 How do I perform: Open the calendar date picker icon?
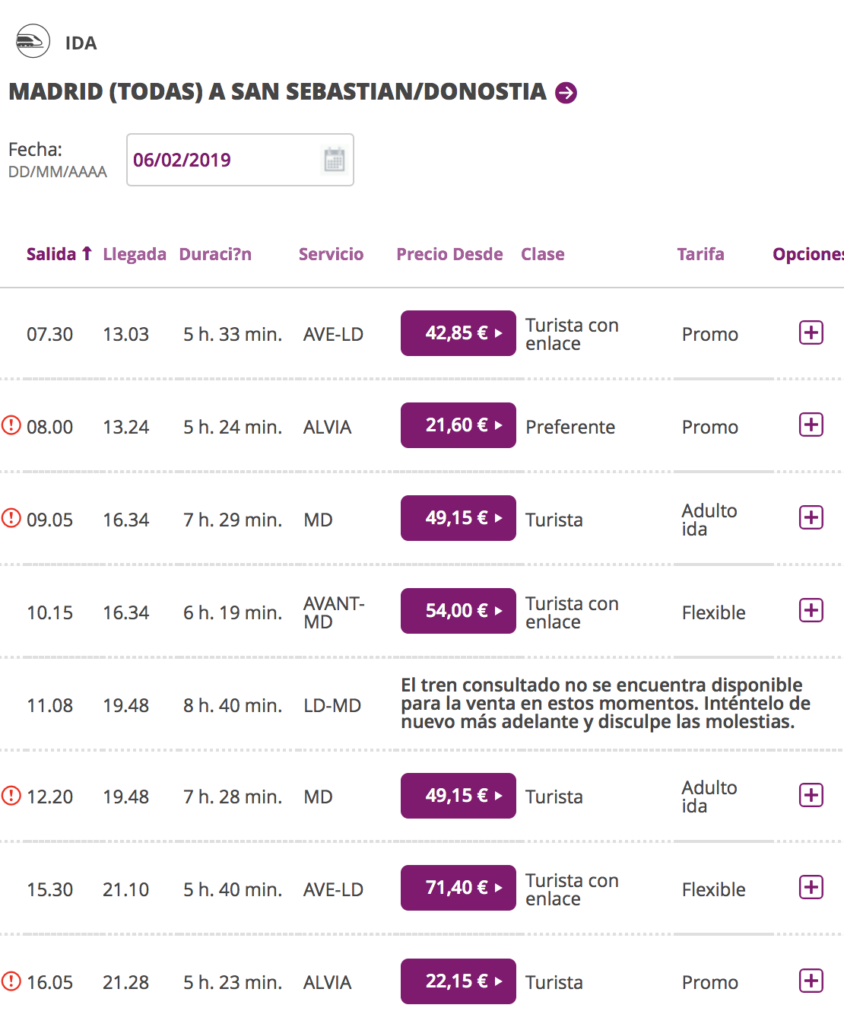[334, 160]
